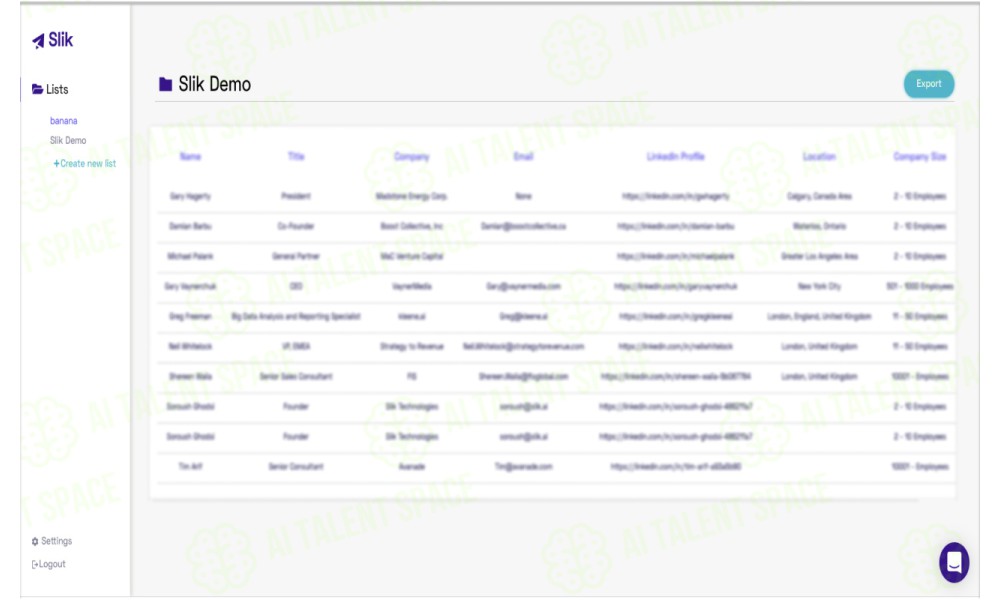The image size is (1000, 600).
Task: Select the name Neil Whitelock
Action: coord(190,346)
